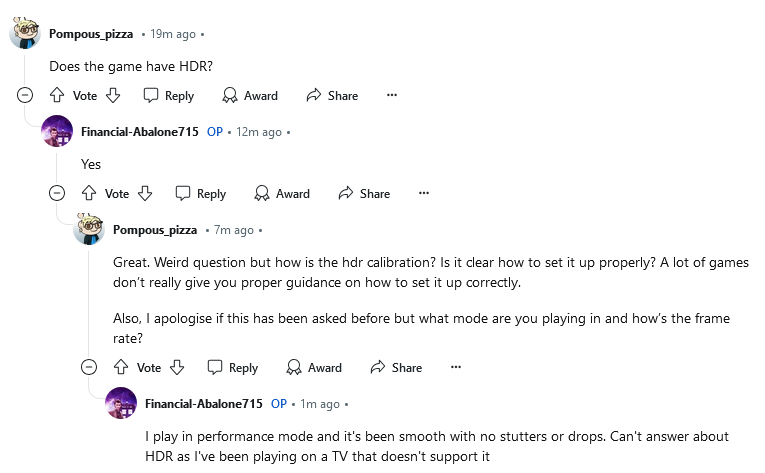The width and height of the screenshot is (765, 473).
Task: Downvote Pompous_pizza's 'Does the game have HDR?' comment
Action: tap(113, 95)
